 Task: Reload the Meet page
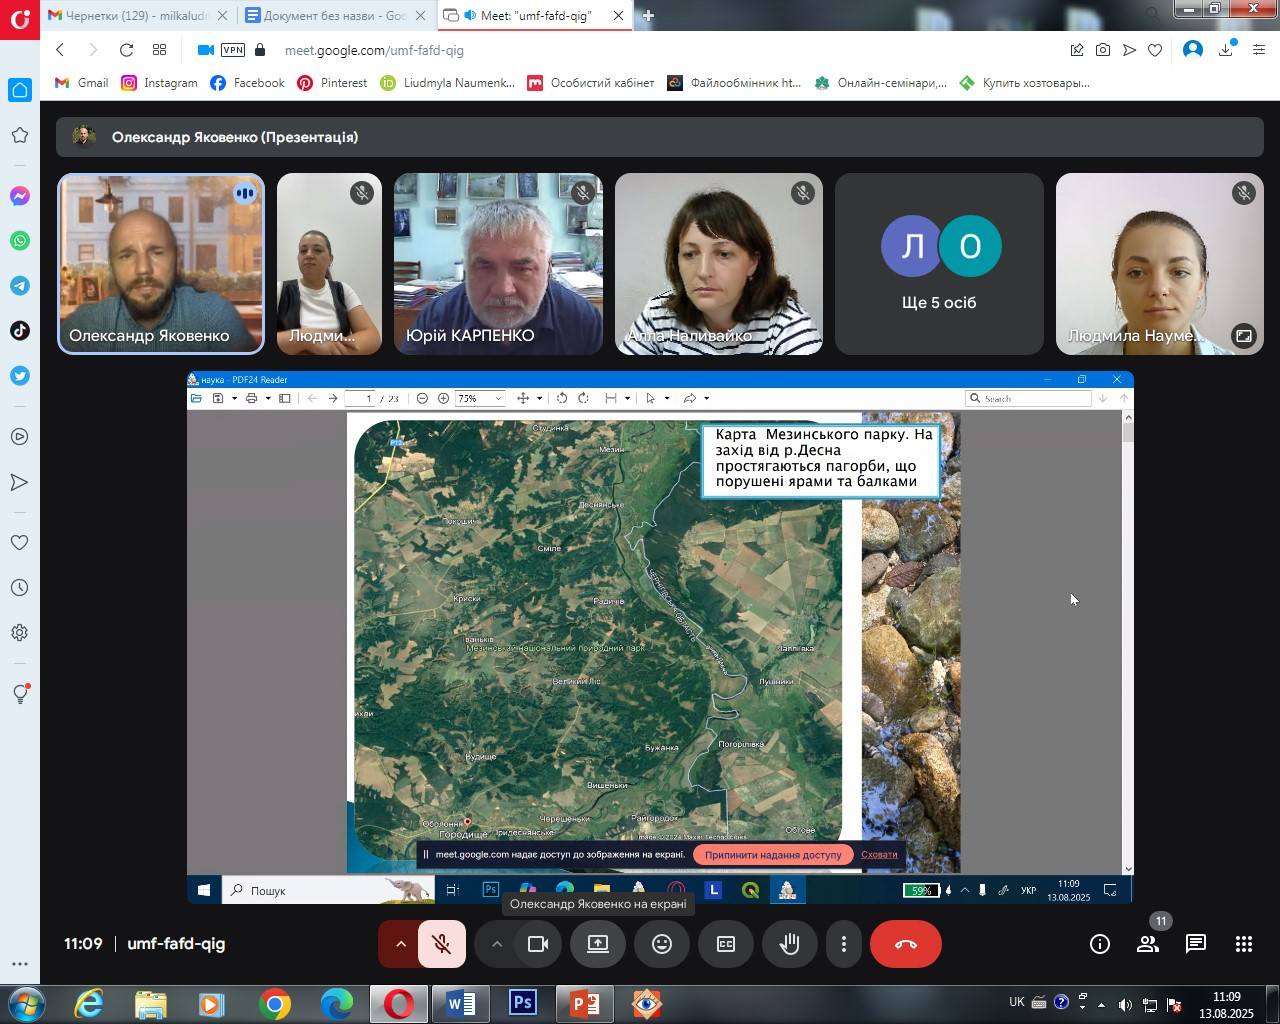click(x=126, y=50)
